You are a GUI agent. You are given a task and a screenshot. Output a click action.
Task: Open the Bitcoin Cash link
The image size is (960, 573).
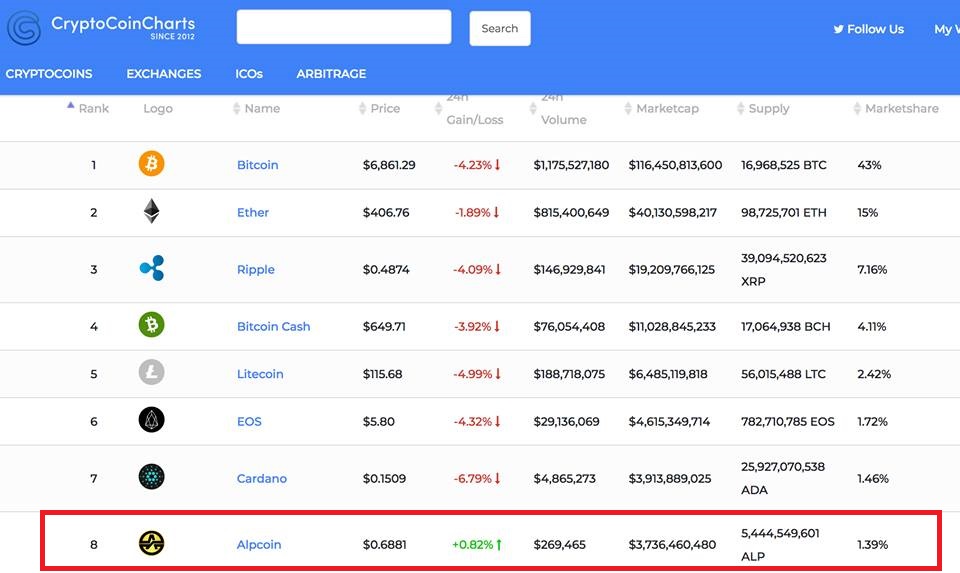point(274,326)
